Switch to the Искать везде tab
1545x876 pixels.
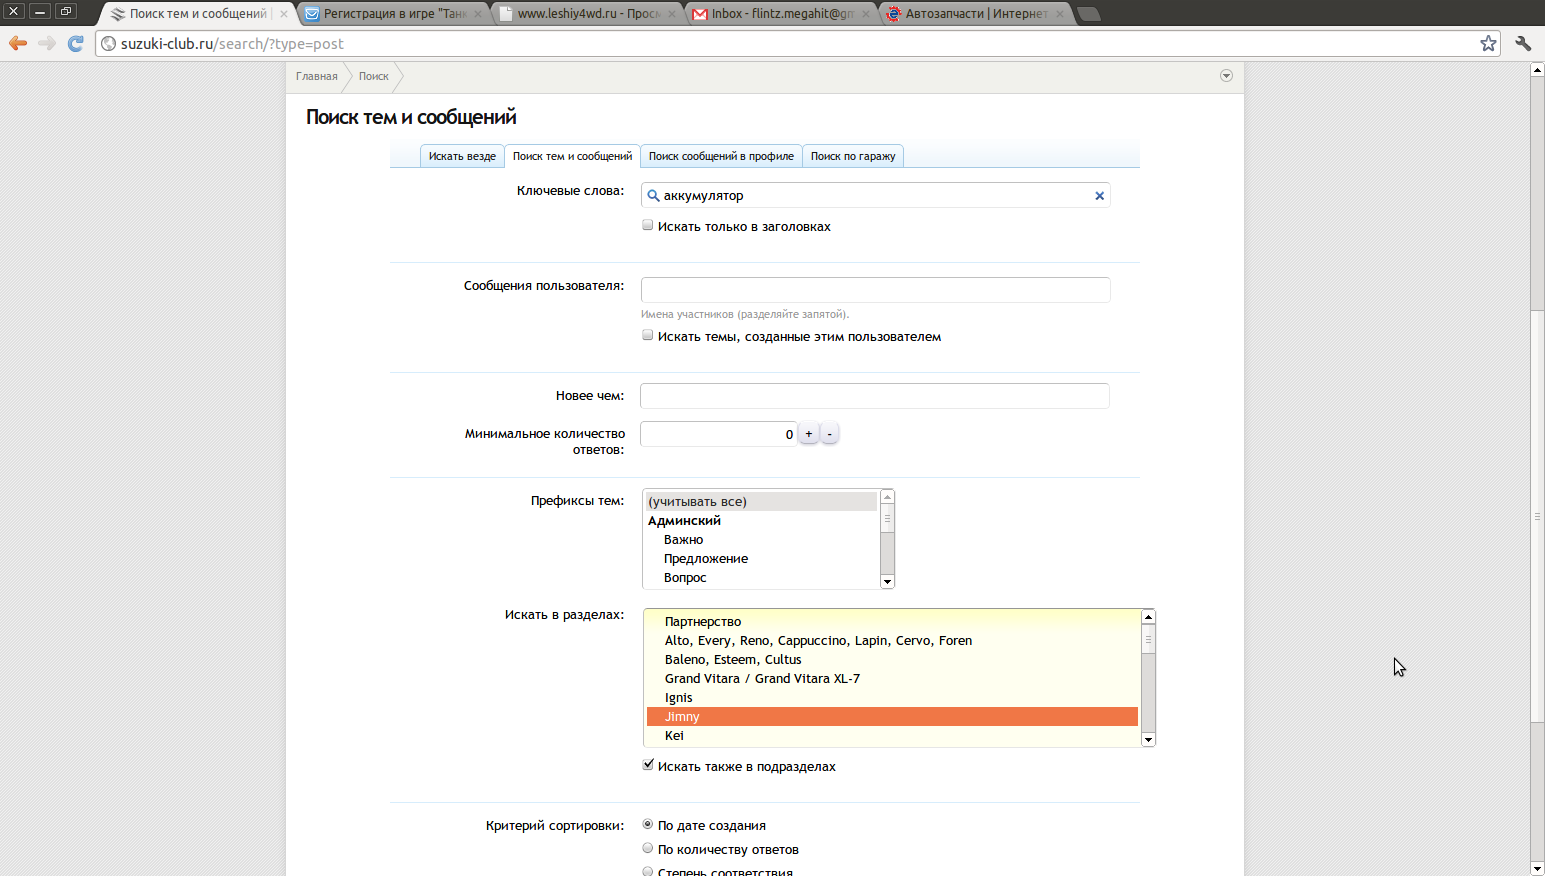pyautogui.click(x=462, y=156)
